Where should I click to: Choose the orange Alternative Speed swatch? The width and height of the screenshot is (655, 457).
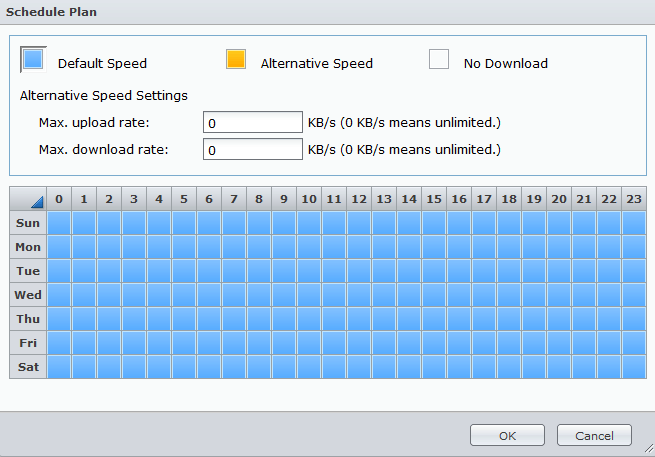(x=236, y=59)
